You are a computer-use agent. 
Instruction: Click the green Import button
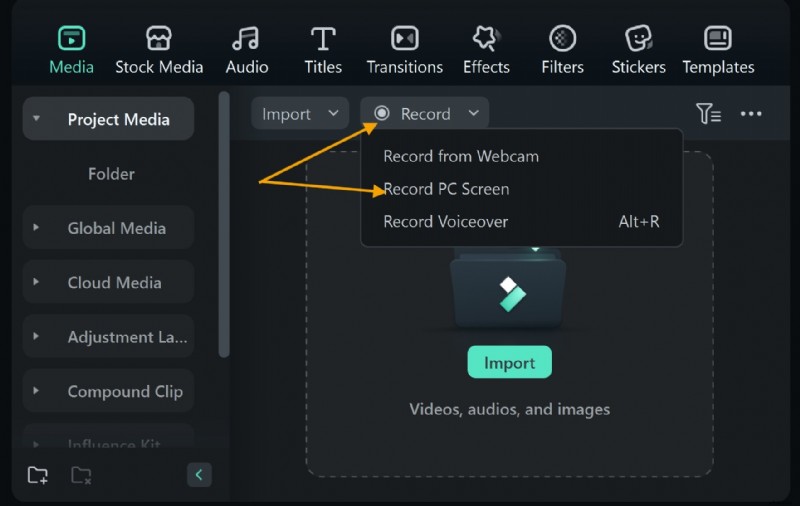(509, 363)
